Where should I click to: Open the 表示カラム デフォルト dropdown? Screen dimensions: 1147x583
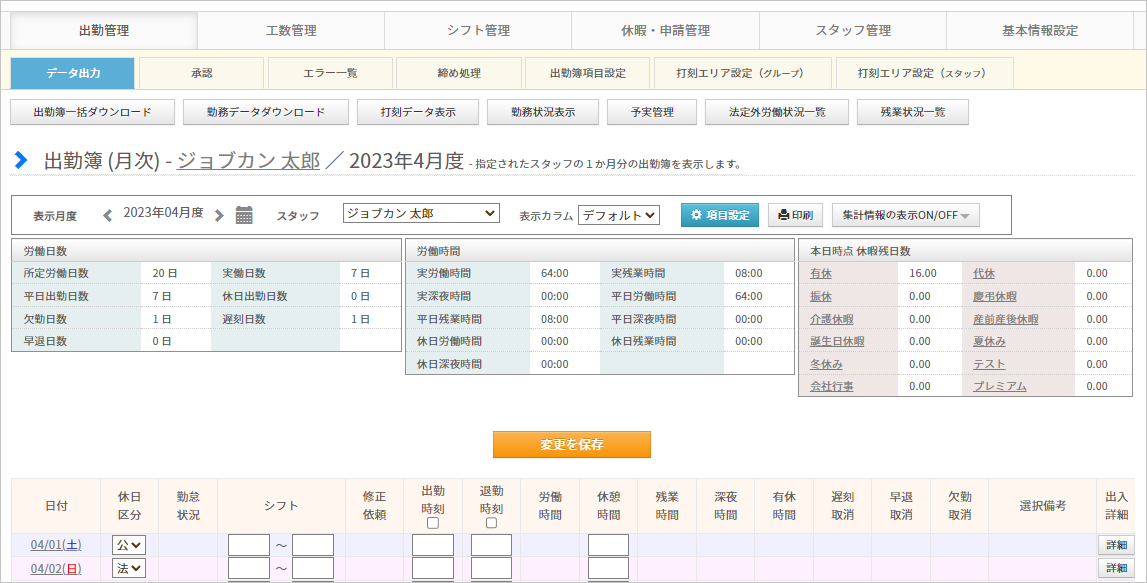coord(619,215)
